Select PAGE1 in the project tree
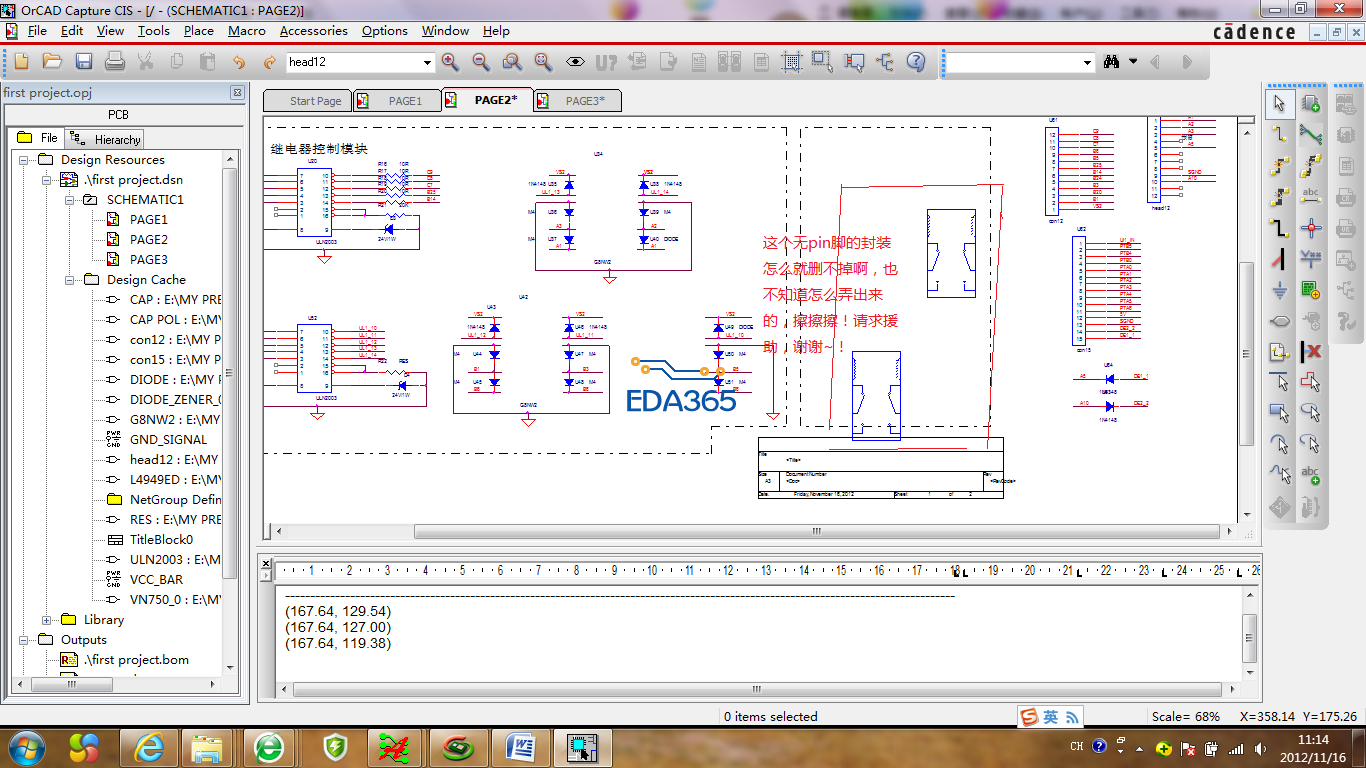 tap(148, 220)
